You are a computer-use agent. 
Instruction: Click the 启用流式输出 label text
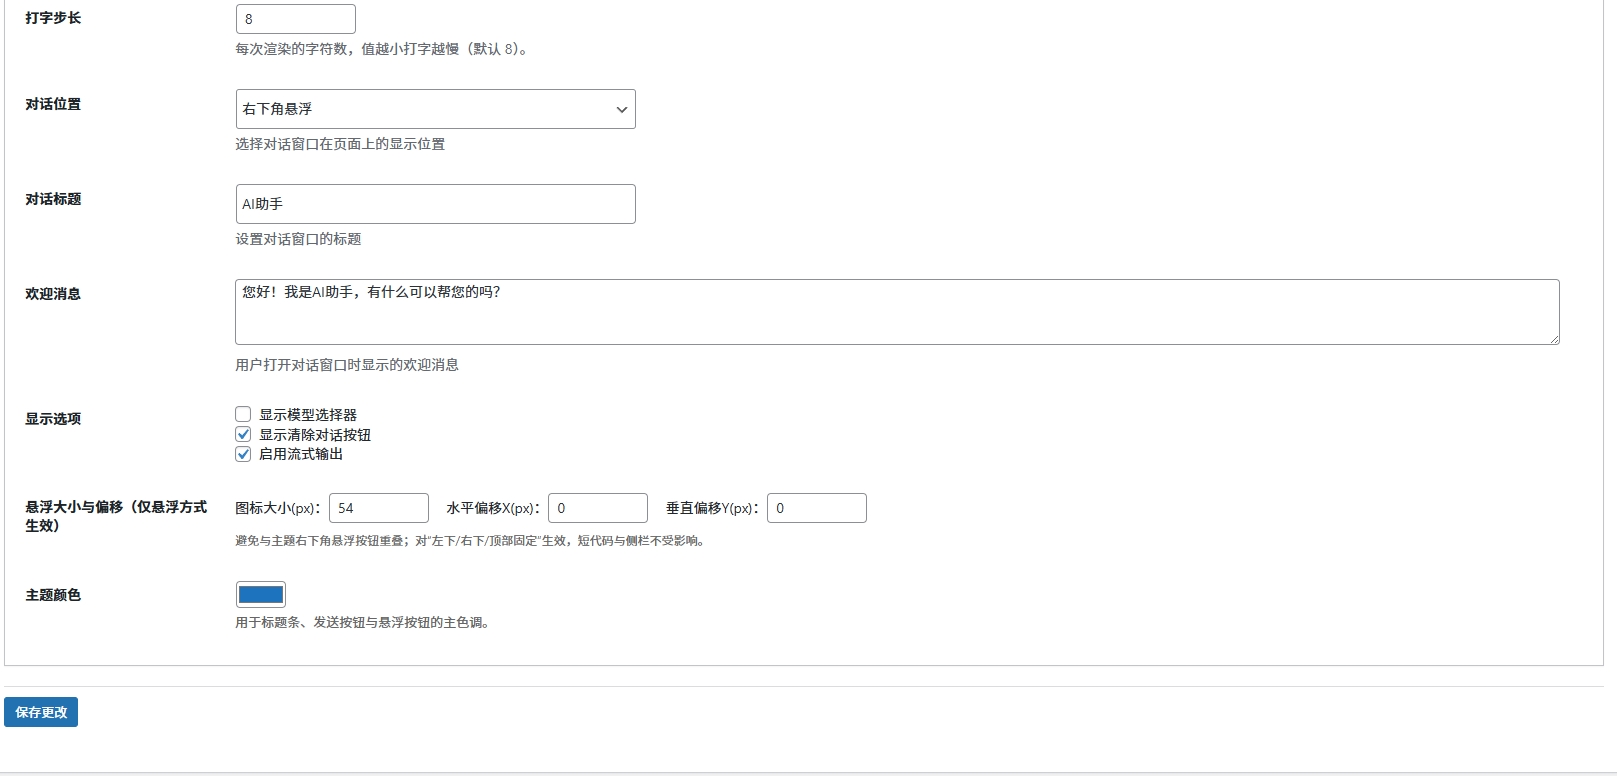[301, 454]
